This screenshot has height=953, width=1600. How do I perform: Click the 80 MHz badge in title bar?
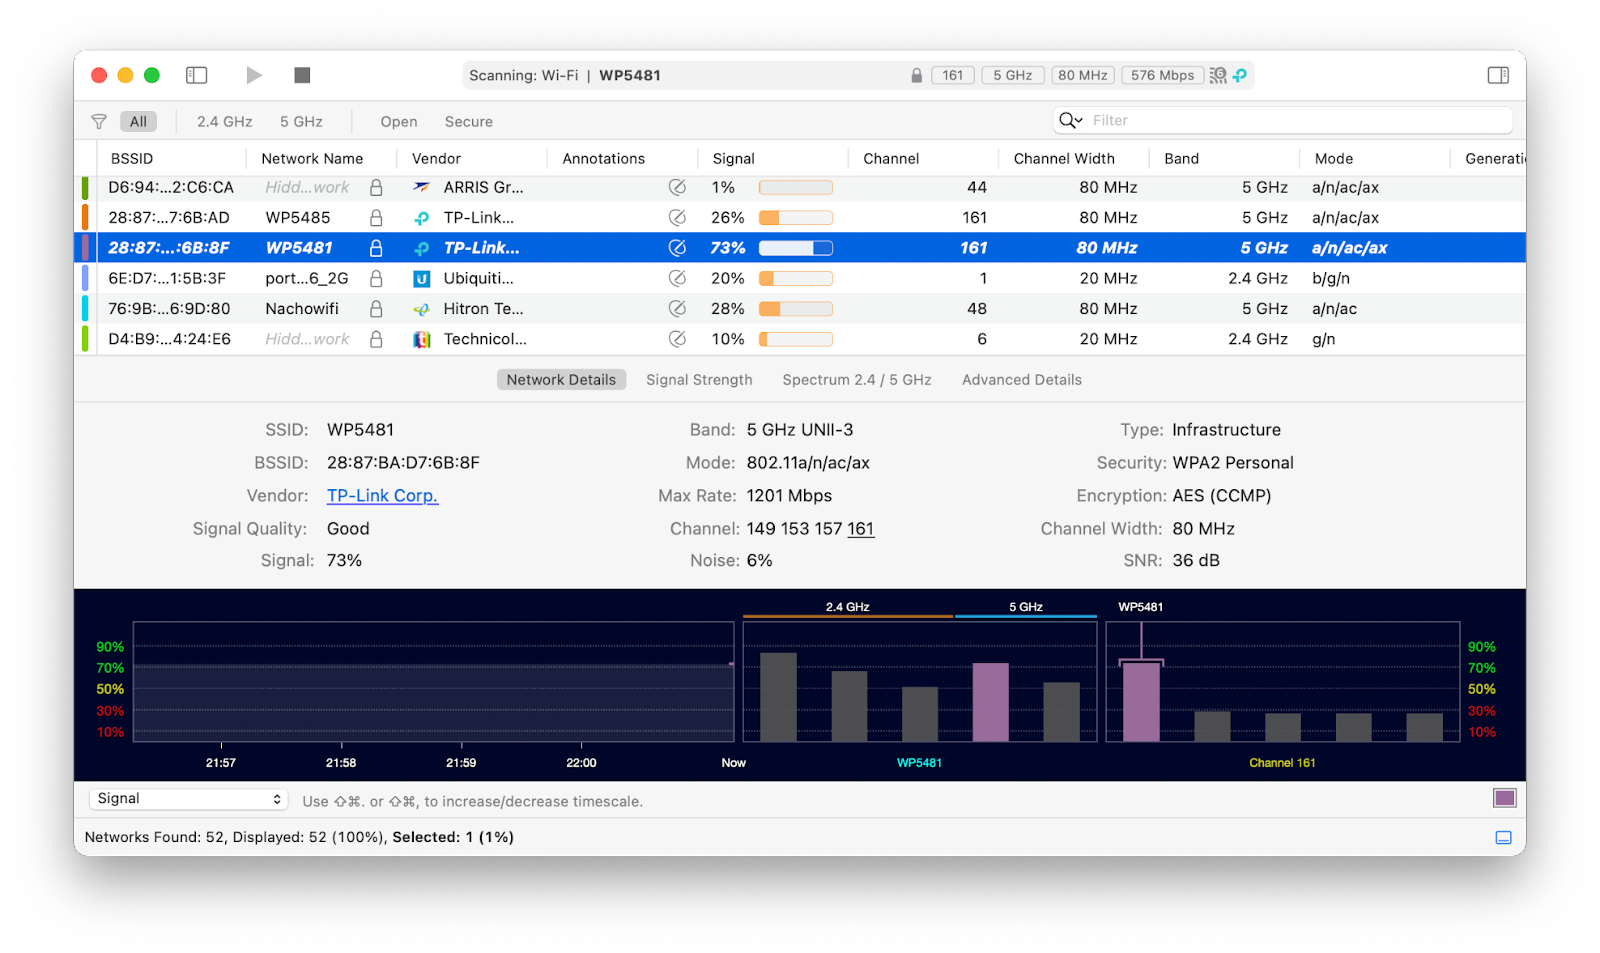coord(1083,76)
